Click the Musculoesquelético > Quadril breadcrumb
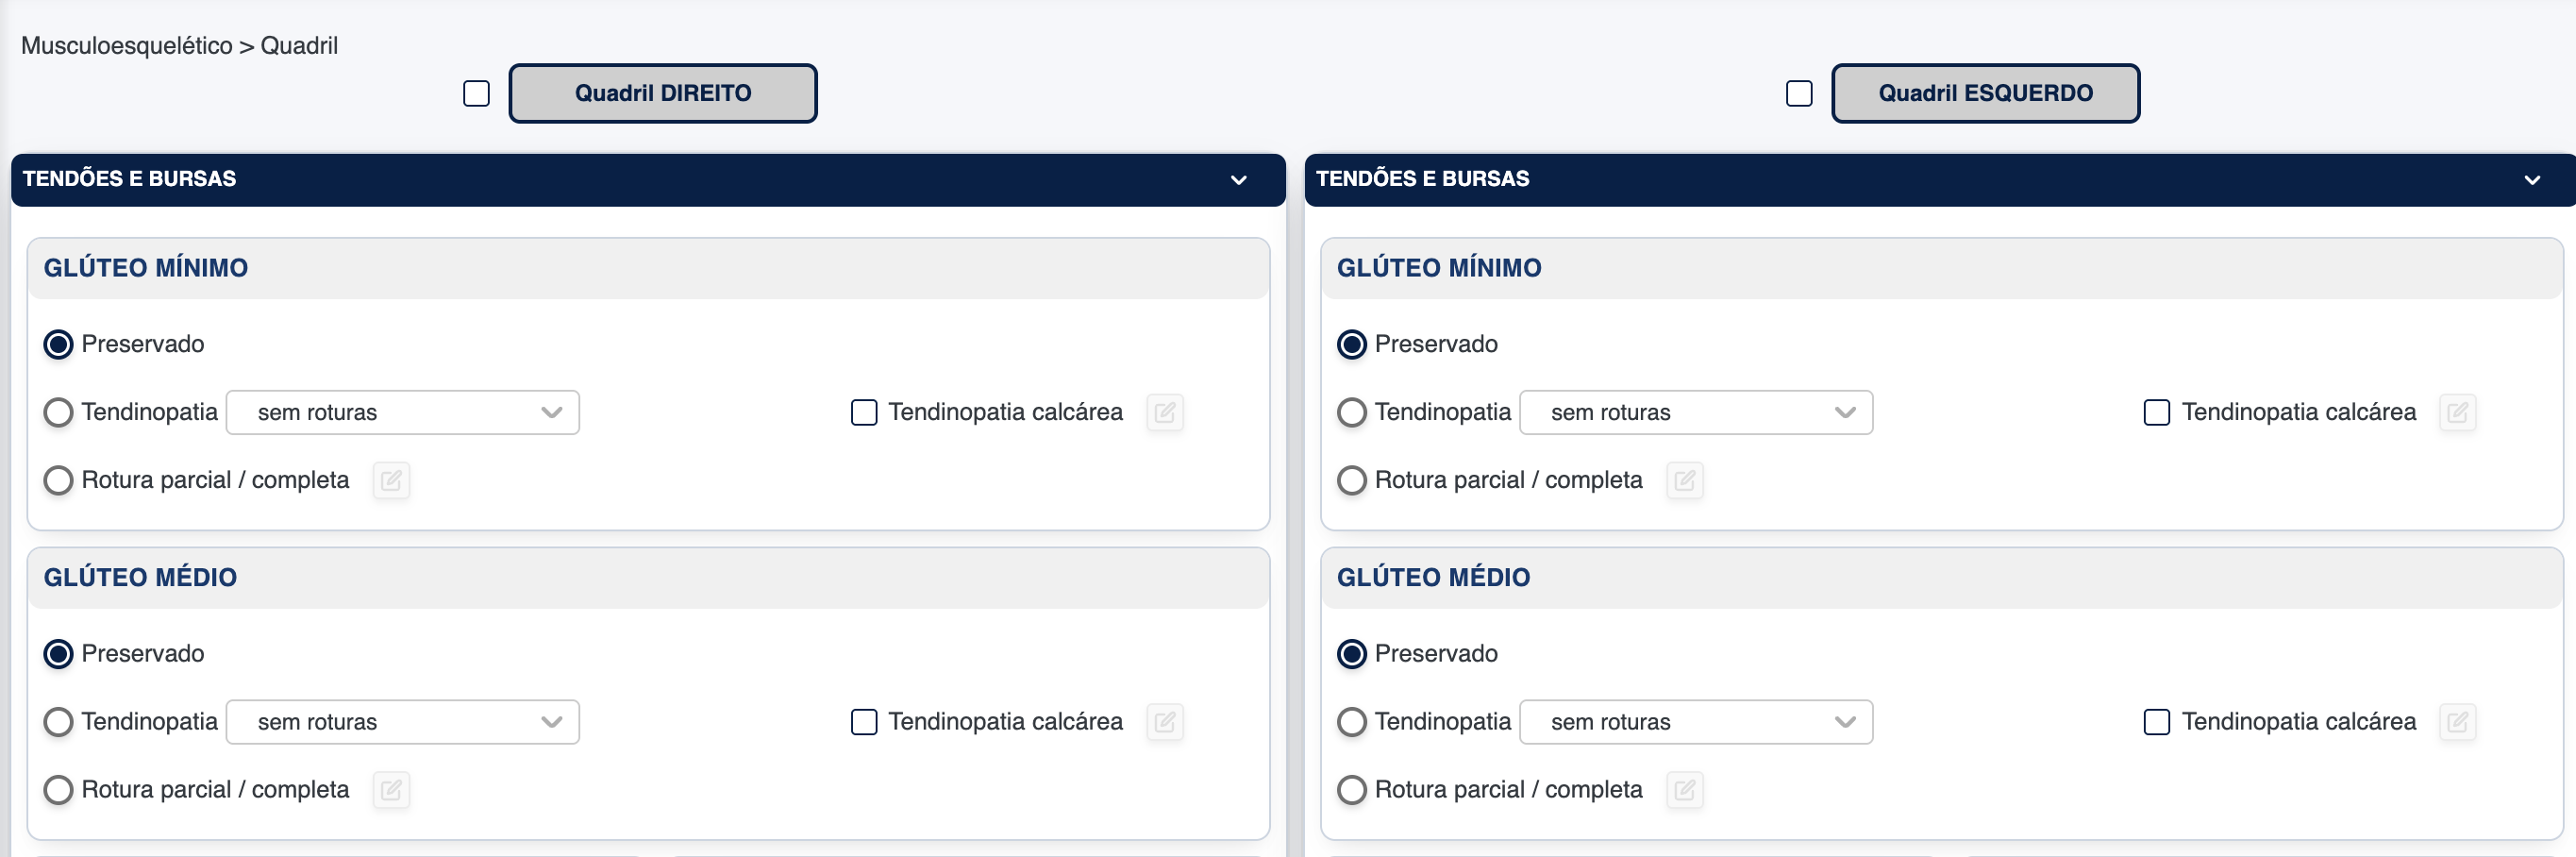This screenshot has height=857, width=2576. 179,46
